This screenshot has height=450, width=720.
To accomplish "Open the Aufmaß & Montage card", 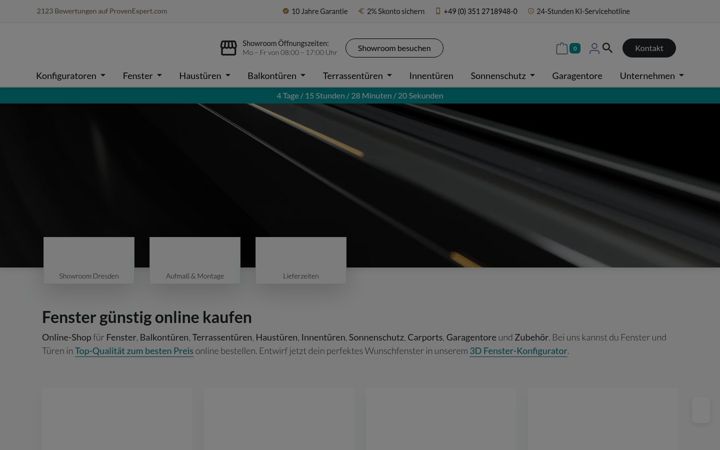I will 195,260.
